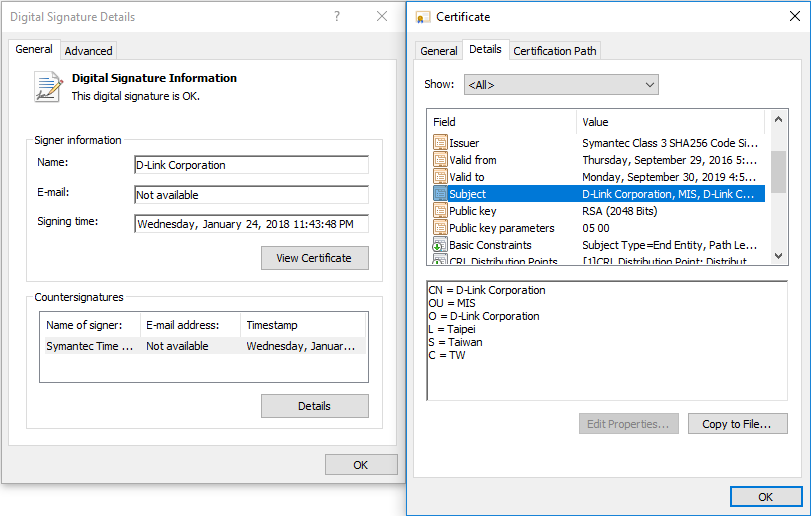Viewport: 811px width, 516px height.
Task: Click the Public key field icon
Action: 440,211
